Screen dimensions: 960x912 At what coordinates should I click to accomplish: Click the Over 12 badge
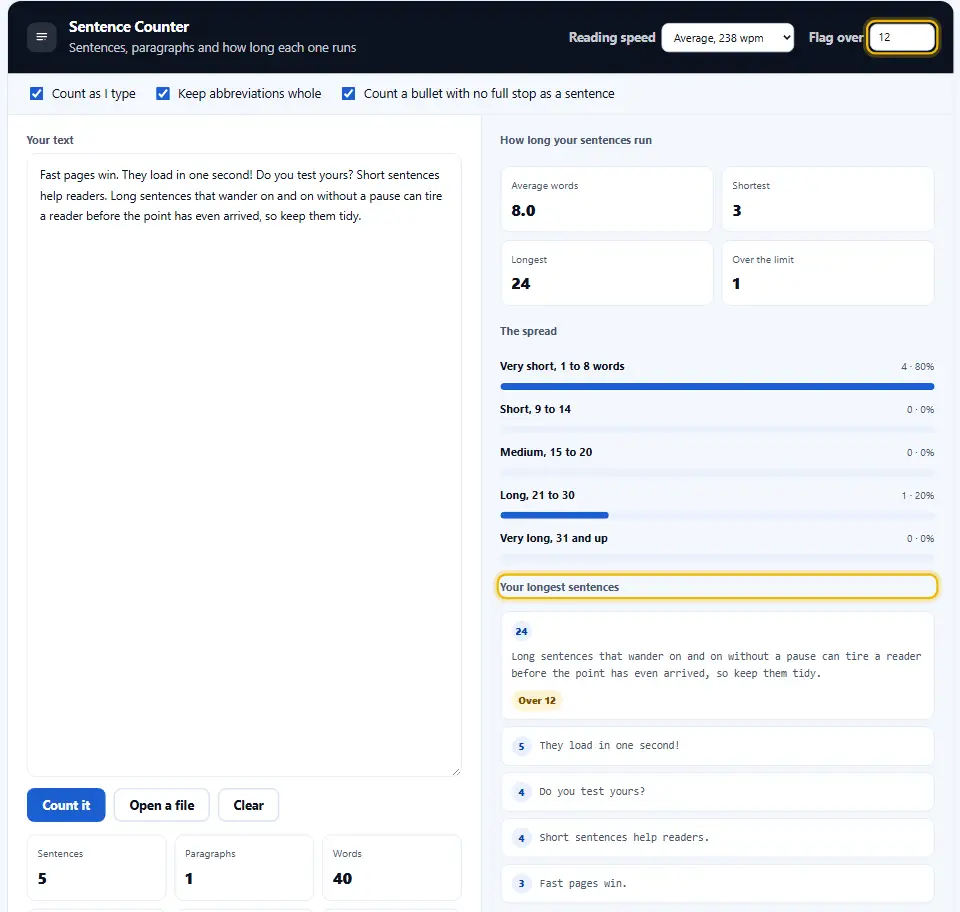tap(537, 700)
